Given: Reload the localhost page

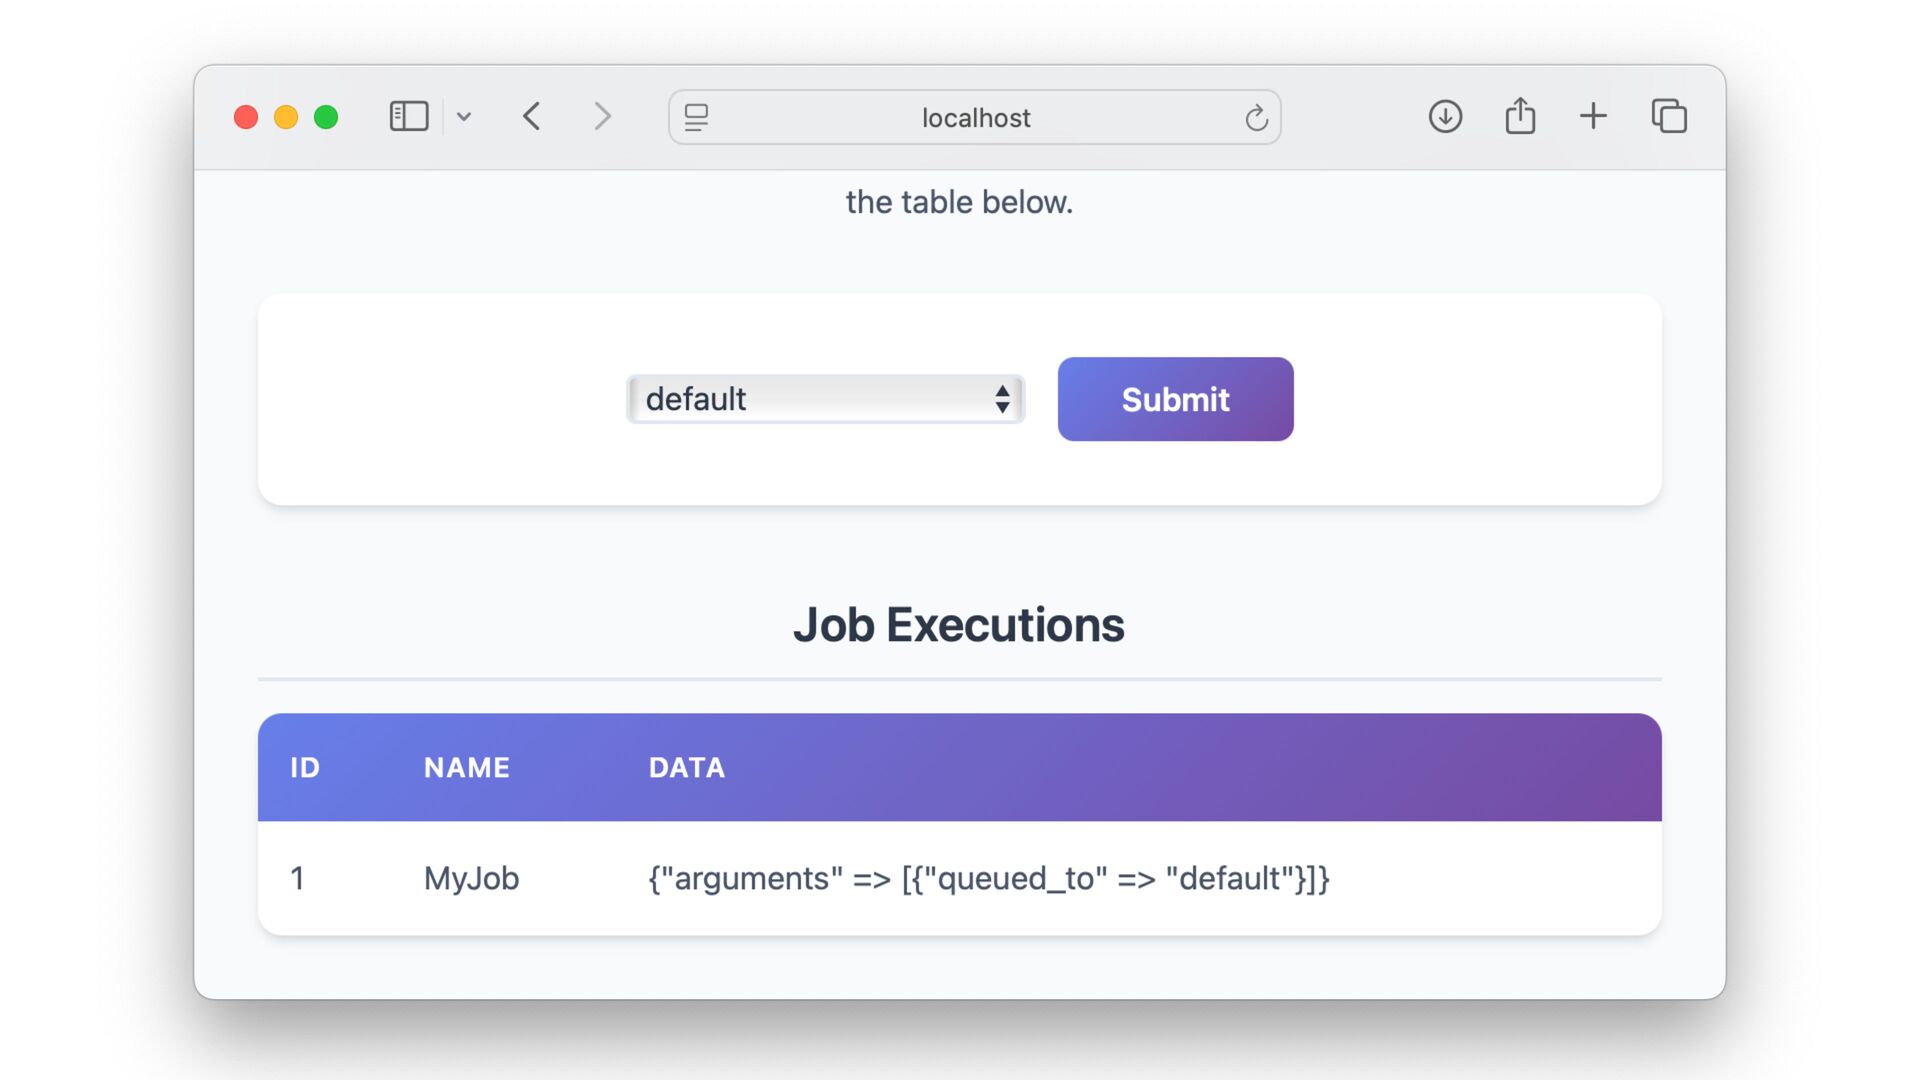Looking at the screenshot, I should [x=1256, y=118].
